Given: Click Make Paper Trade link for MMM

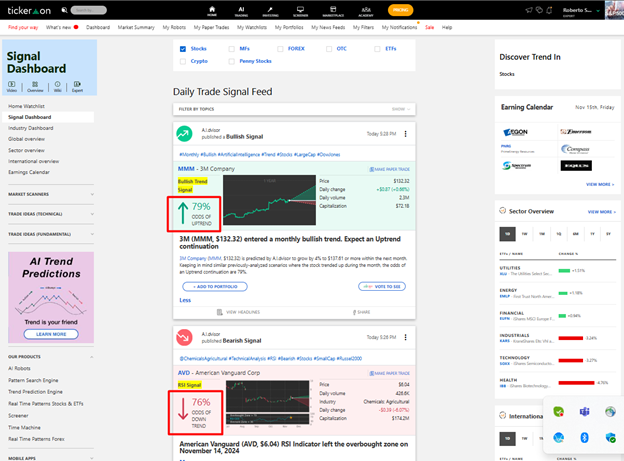Looking at the screenshot, I should 390,169.
